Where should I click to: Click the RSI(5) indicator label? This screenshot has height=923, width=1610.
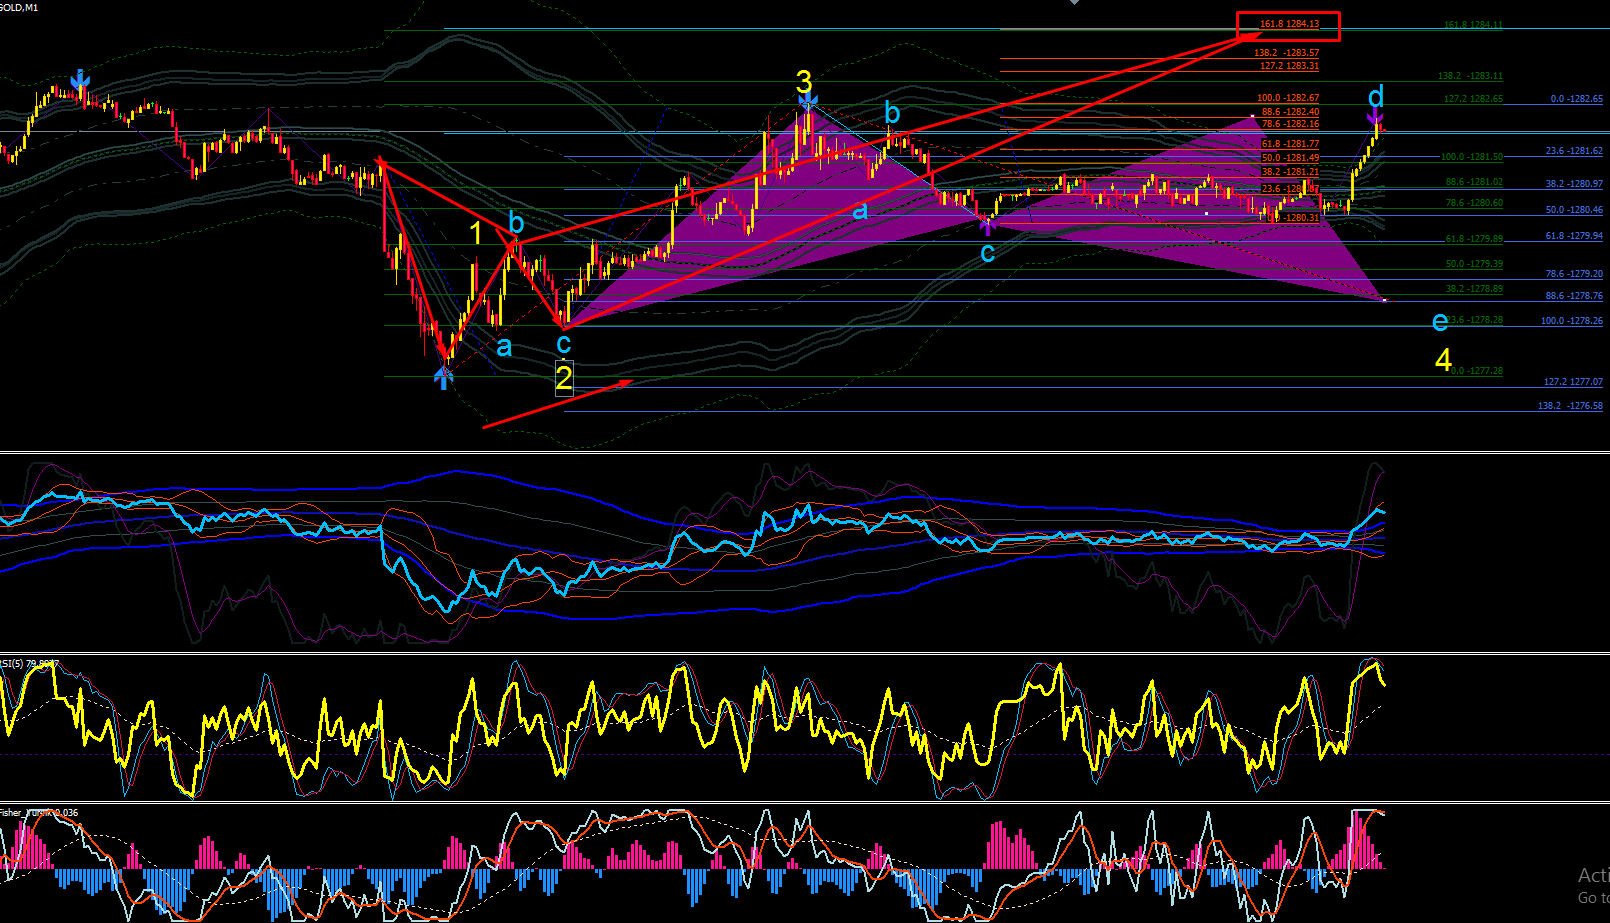(30, 663)
